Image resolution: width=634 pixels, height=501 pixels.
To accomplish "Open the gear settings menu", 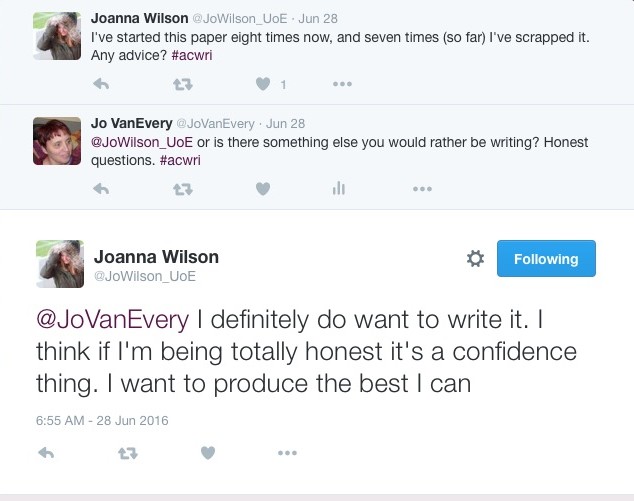I will tap(476, 259).
